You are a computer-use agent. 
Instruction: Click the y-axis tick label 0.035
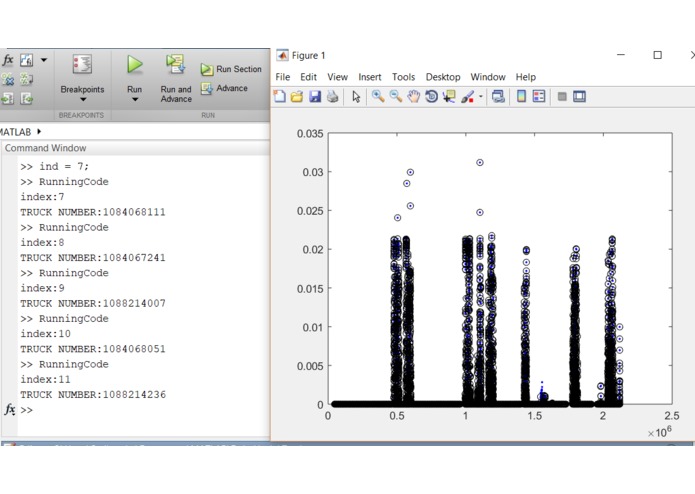[x=310, y=134]
